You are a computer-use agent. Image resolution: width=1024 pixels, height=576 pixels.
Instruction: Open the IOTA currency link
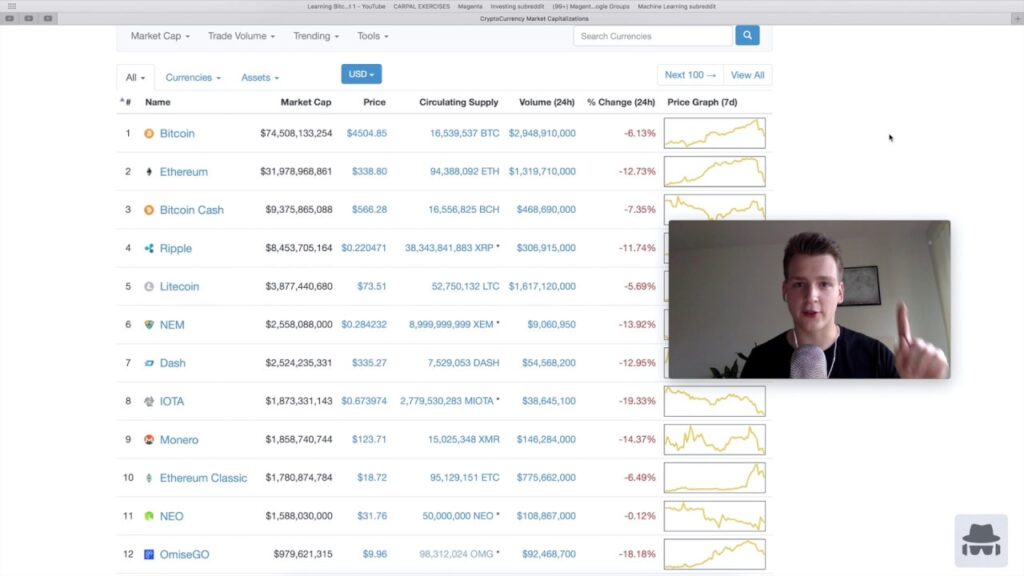coord(172,401)
